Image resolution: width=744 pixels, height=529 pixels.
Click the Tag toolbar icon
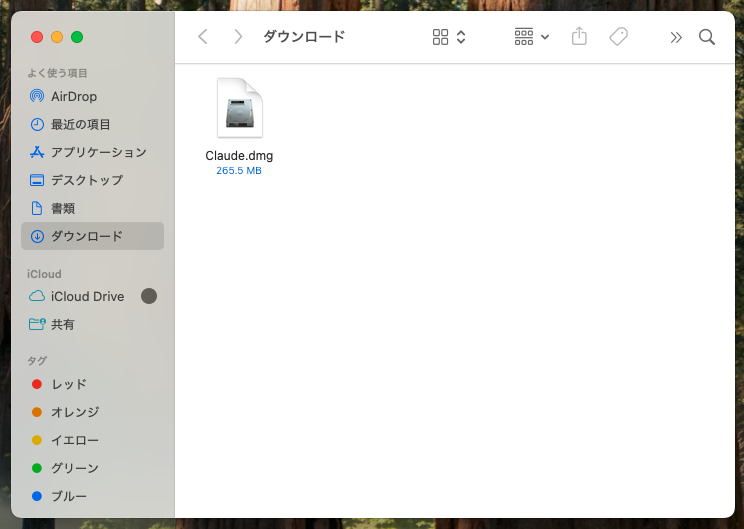pyautogui.click(x=618, y=37)
